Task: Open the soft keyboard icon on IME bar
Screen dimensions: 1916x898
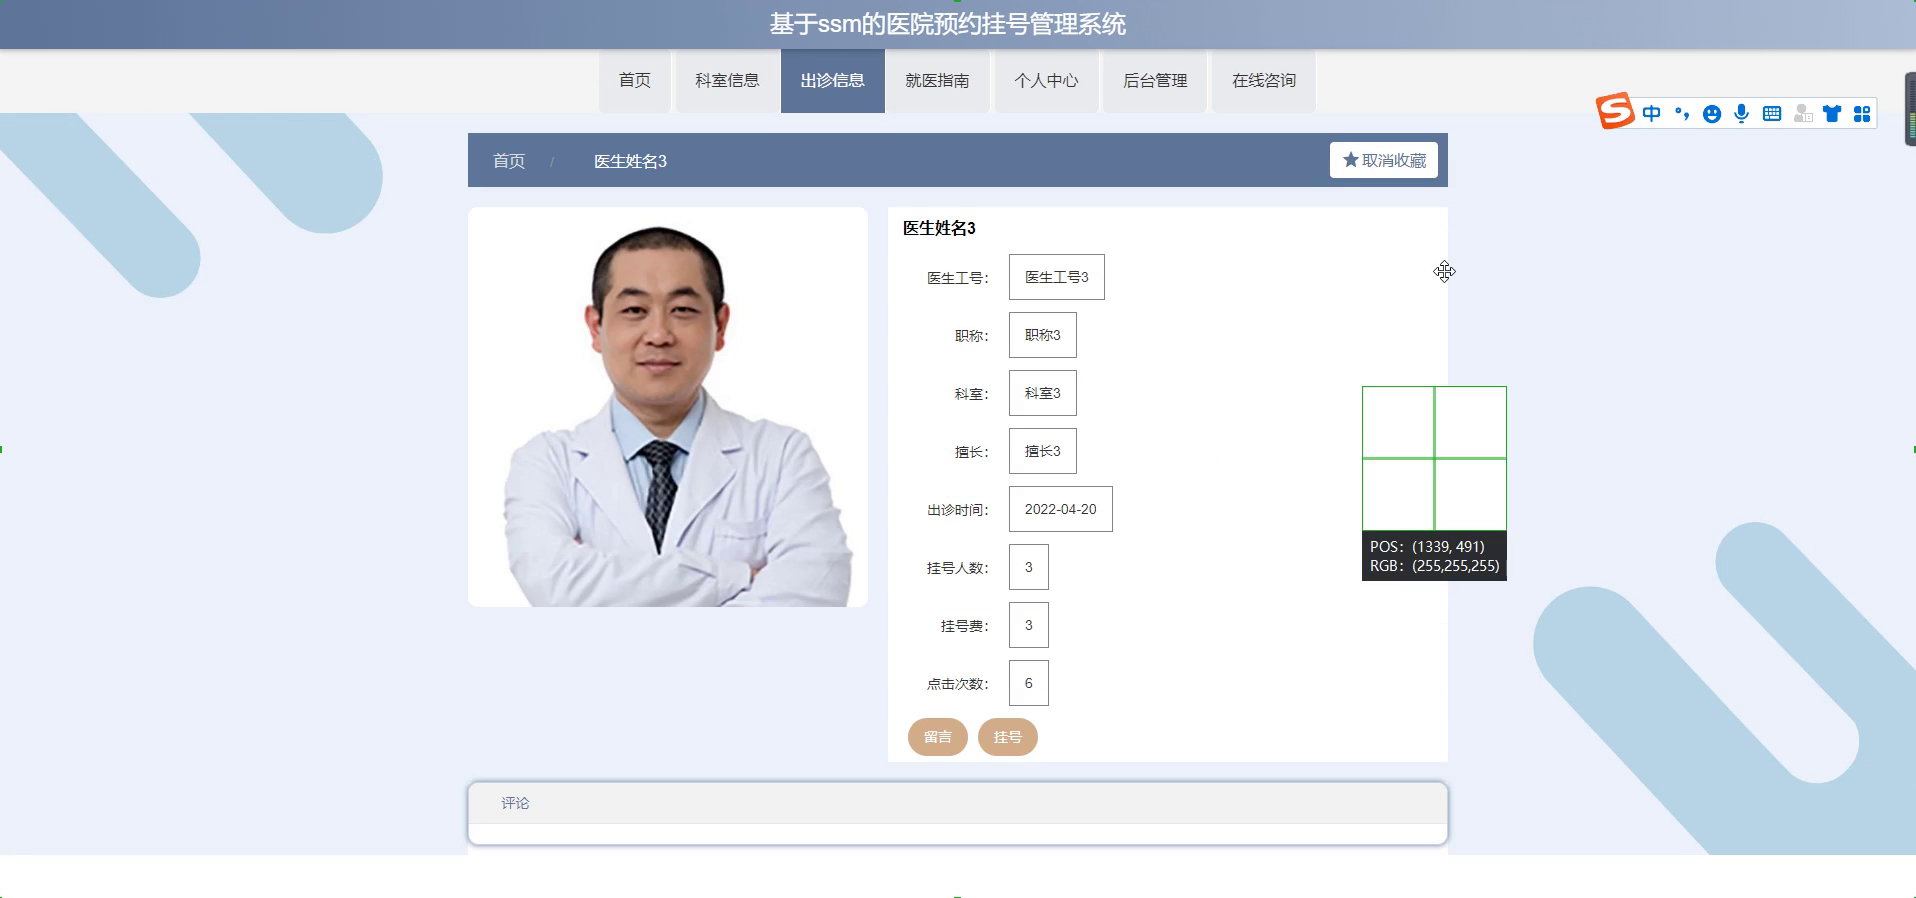Action: tap(1772, 114)
